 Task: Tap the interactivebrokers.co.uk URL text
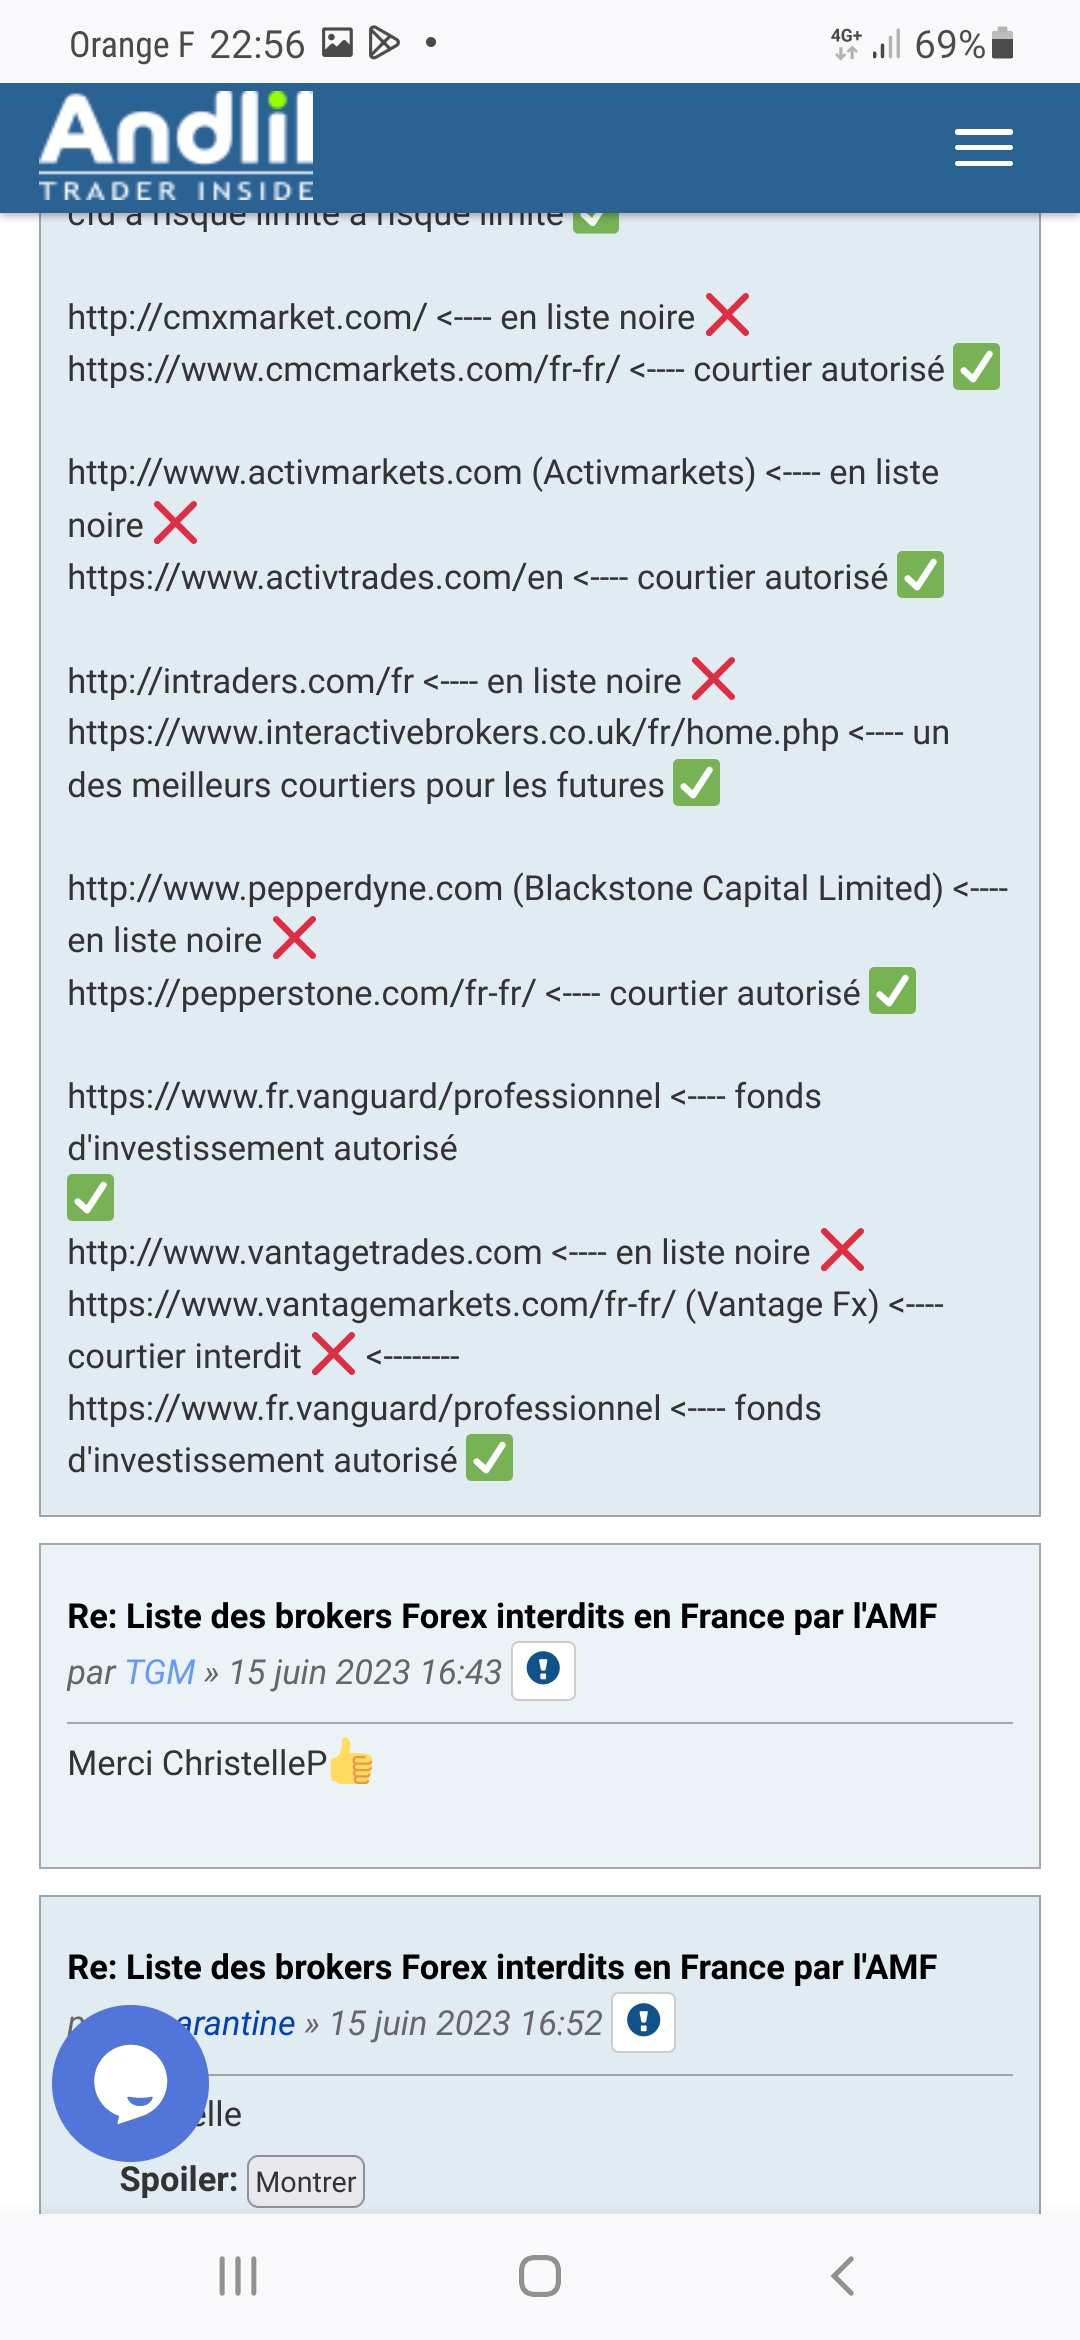(453, 733)
